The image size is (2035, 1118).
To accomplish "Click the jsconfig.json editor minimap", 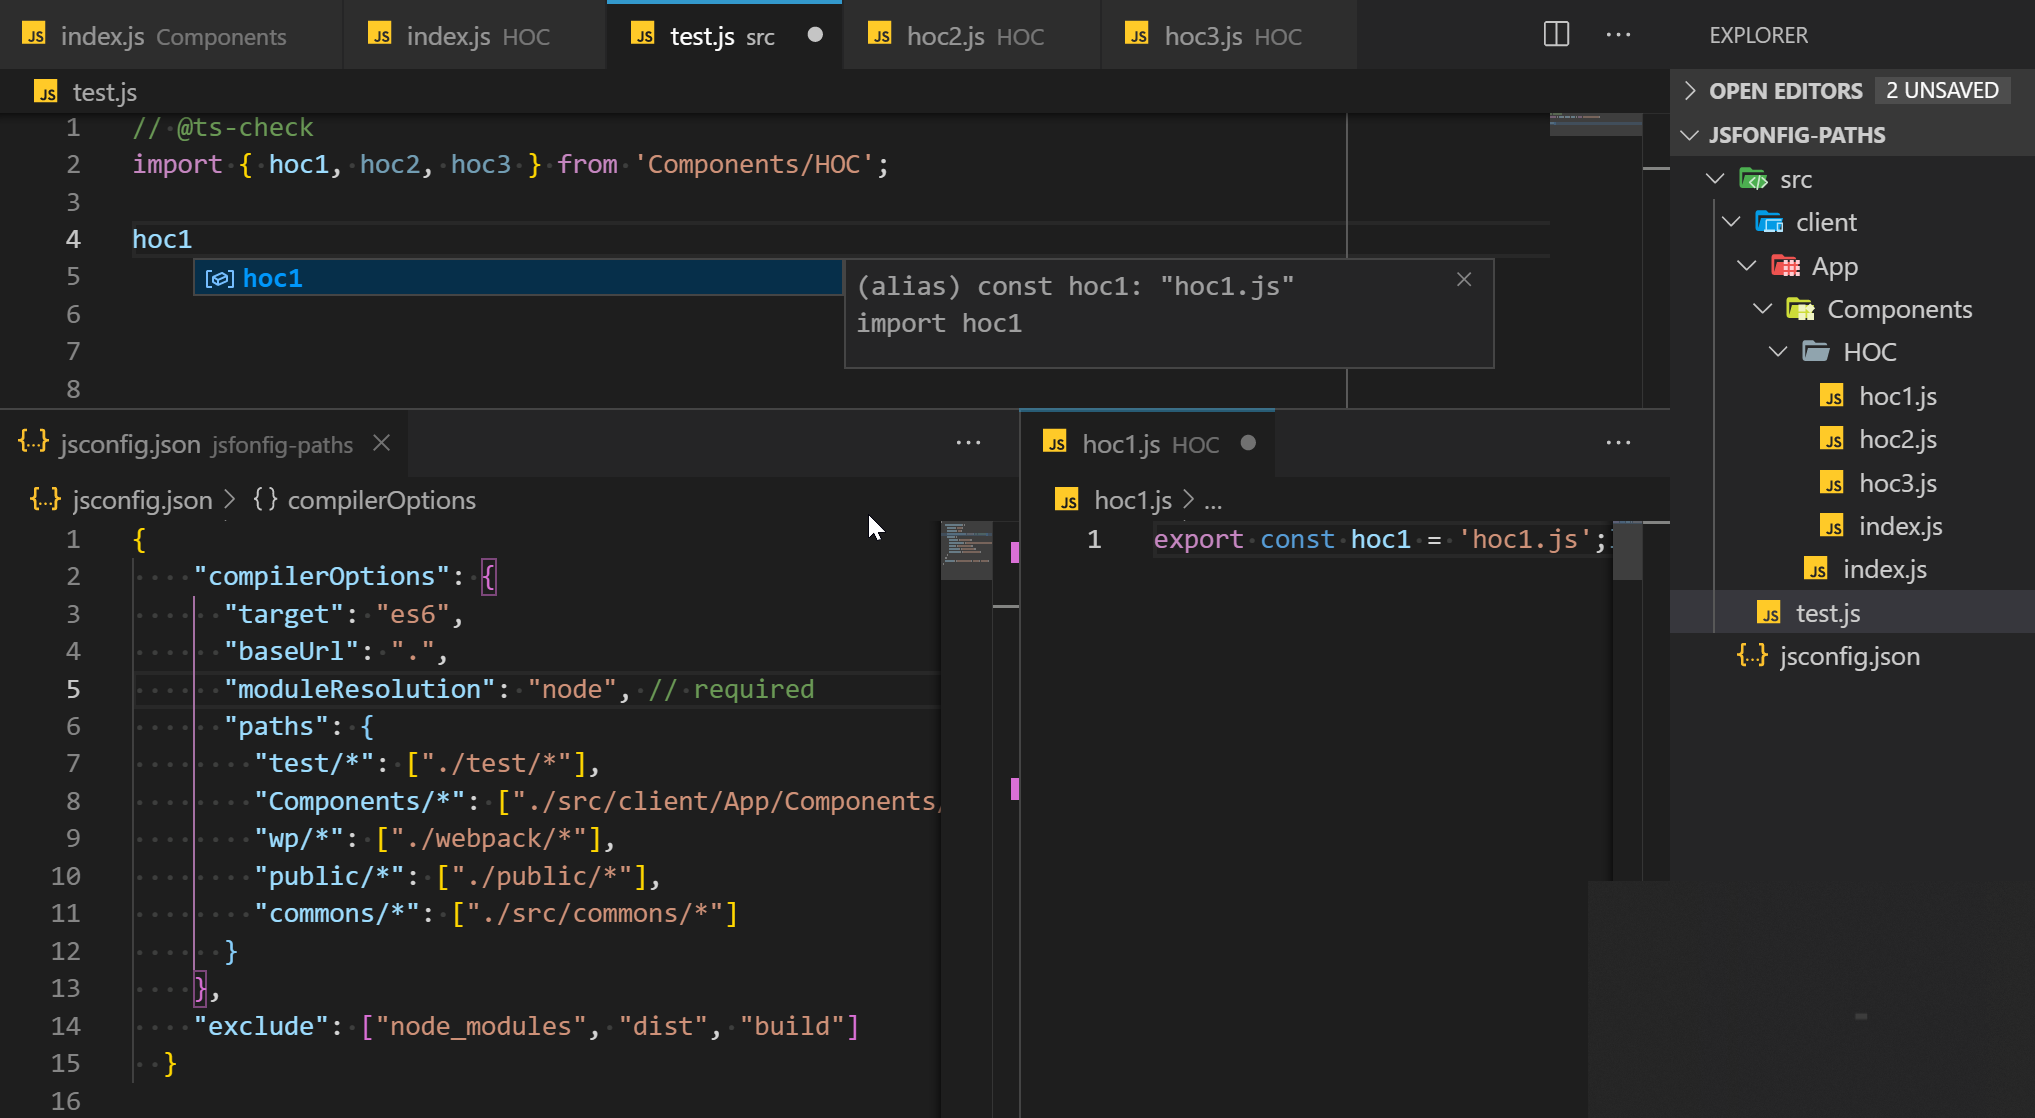I will coord(966,548).
